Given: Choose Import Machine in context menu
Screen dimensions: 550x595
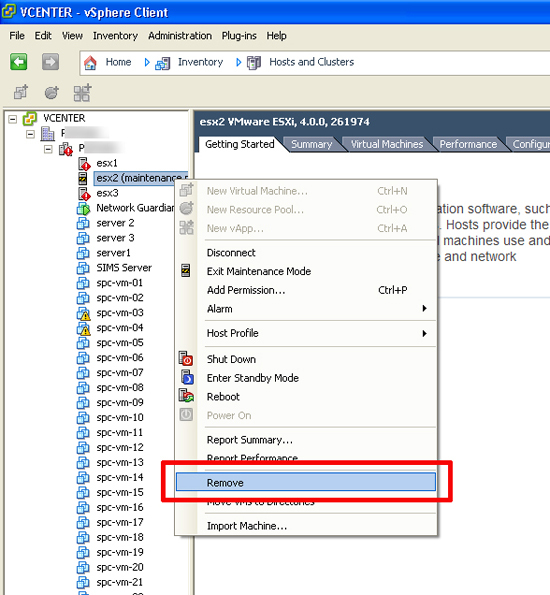Looking at the screenshot, I should click(x=247, y=526).
